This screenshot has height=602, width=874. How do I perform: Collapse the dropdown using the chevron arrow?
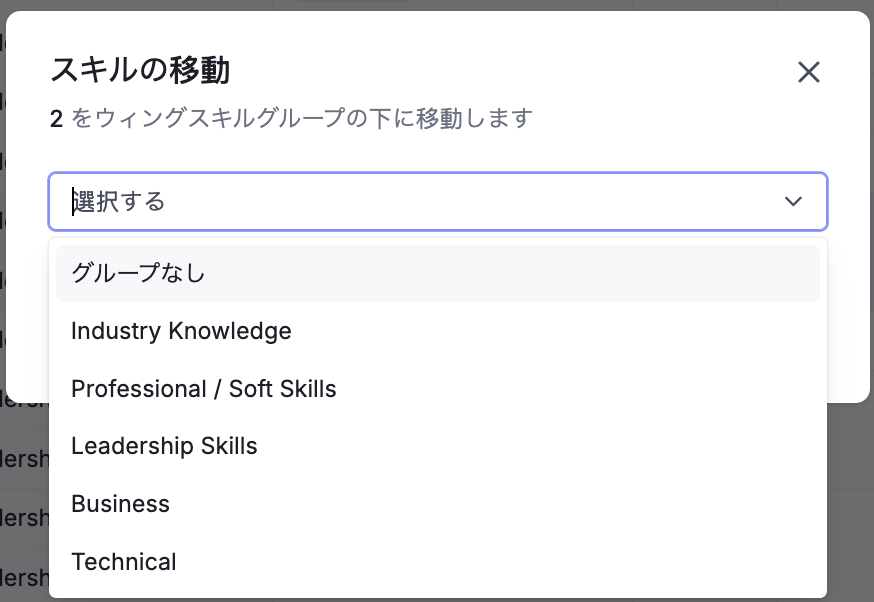[793, 202]
